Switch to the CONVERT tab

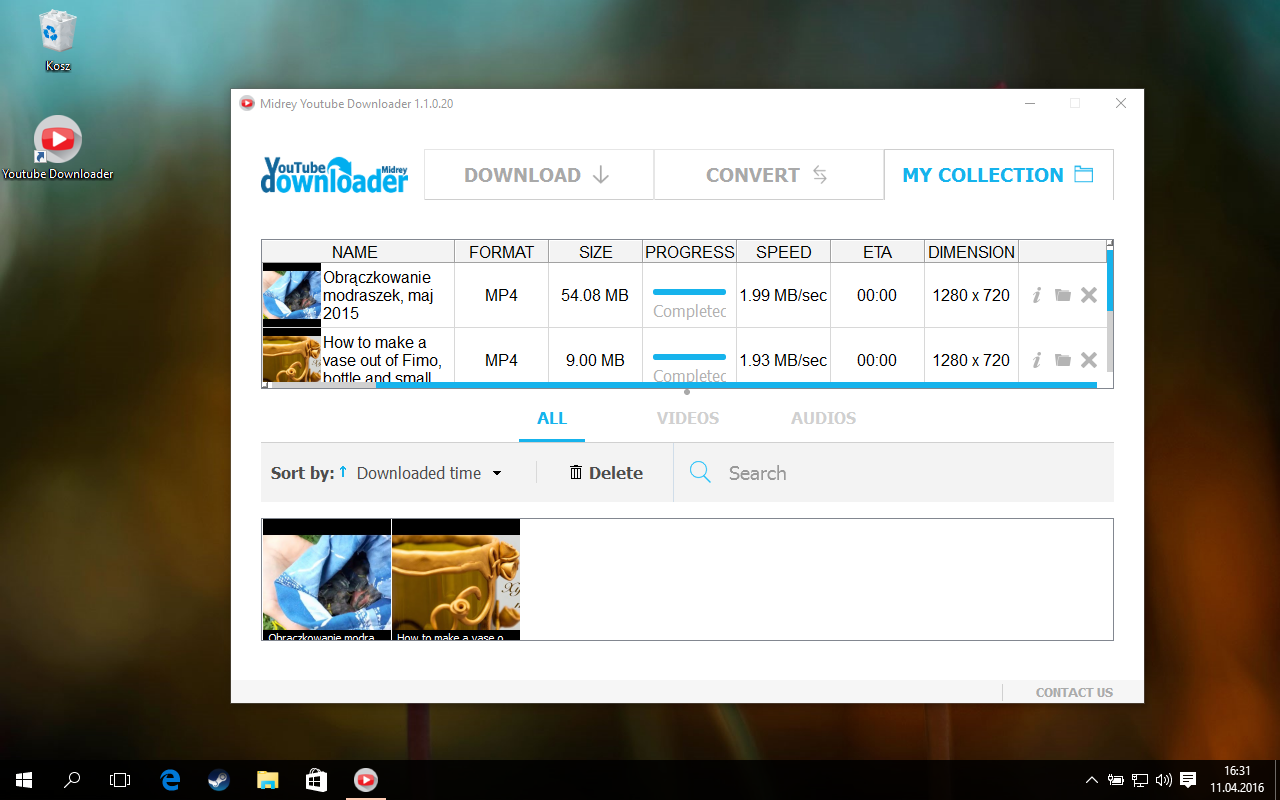coord(768,175)
